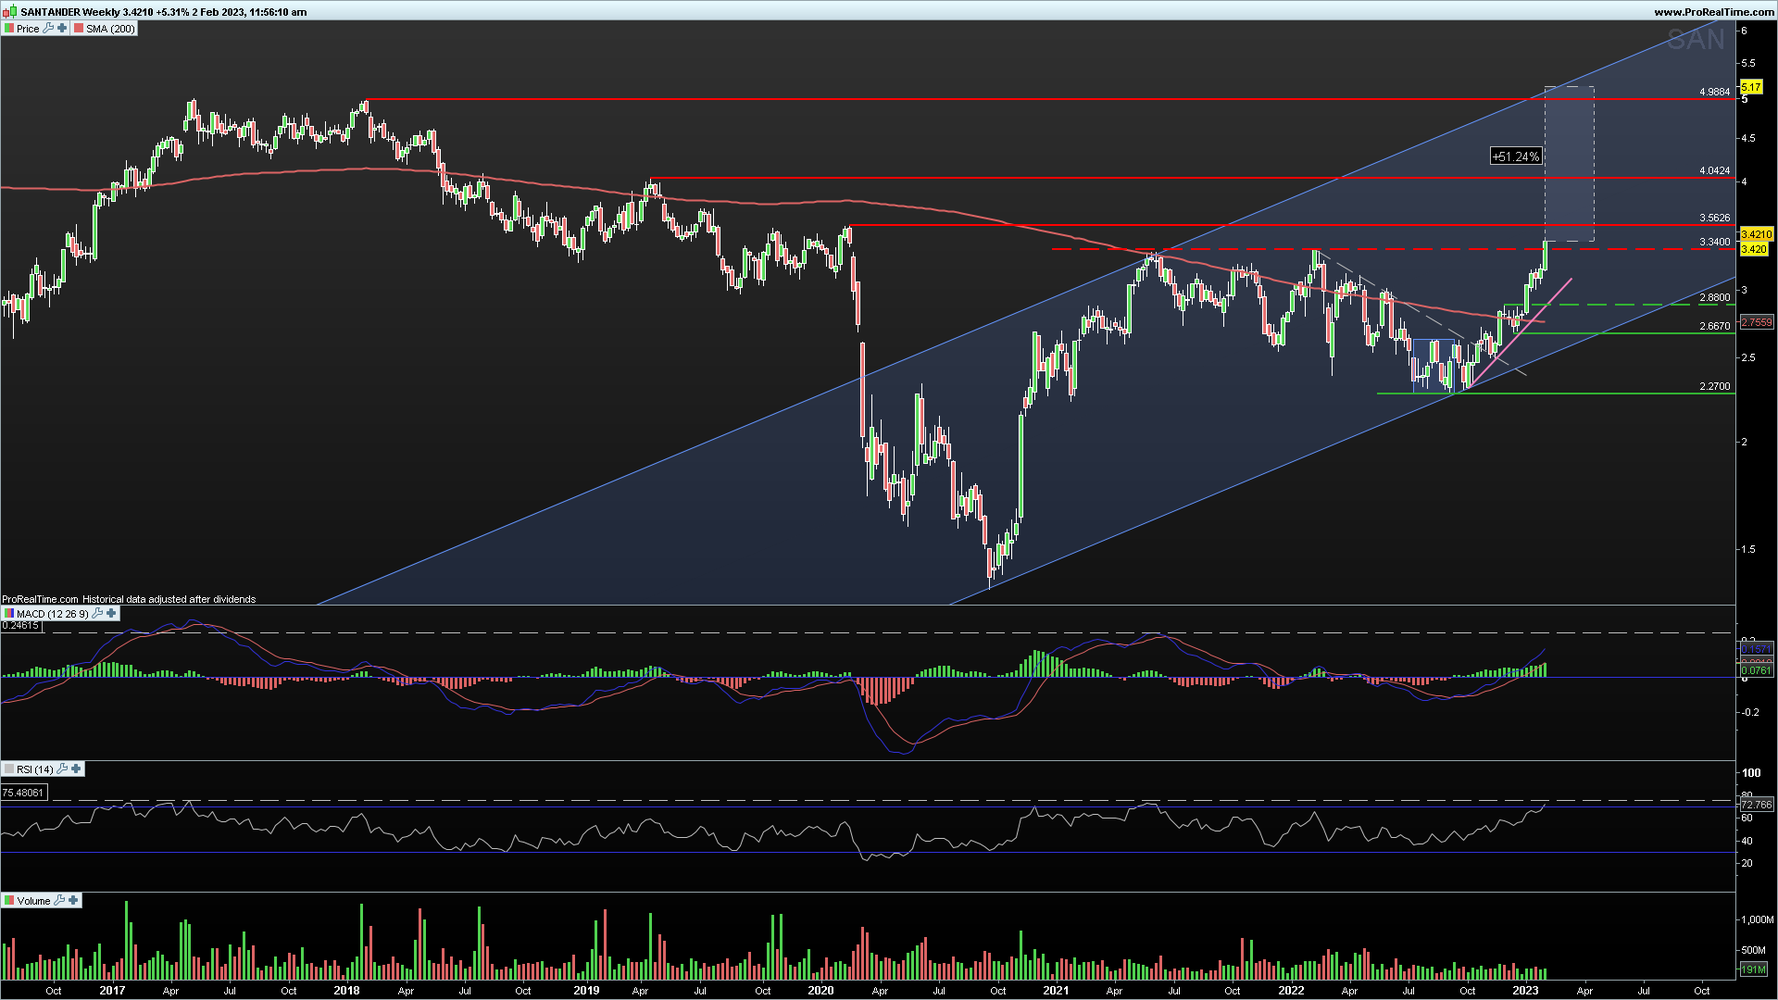The image size is (1778, 1000).
Task: Click the 0.0761 MACD axis tag
Action: [1757, 671]
